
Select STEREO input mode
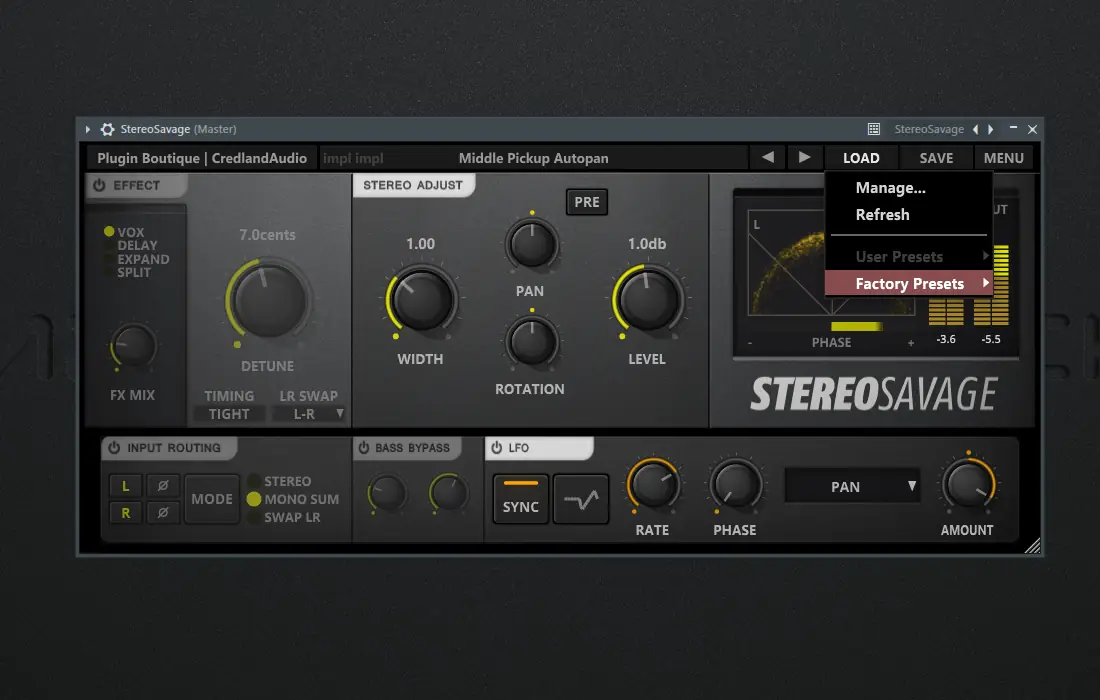point(280,481)
